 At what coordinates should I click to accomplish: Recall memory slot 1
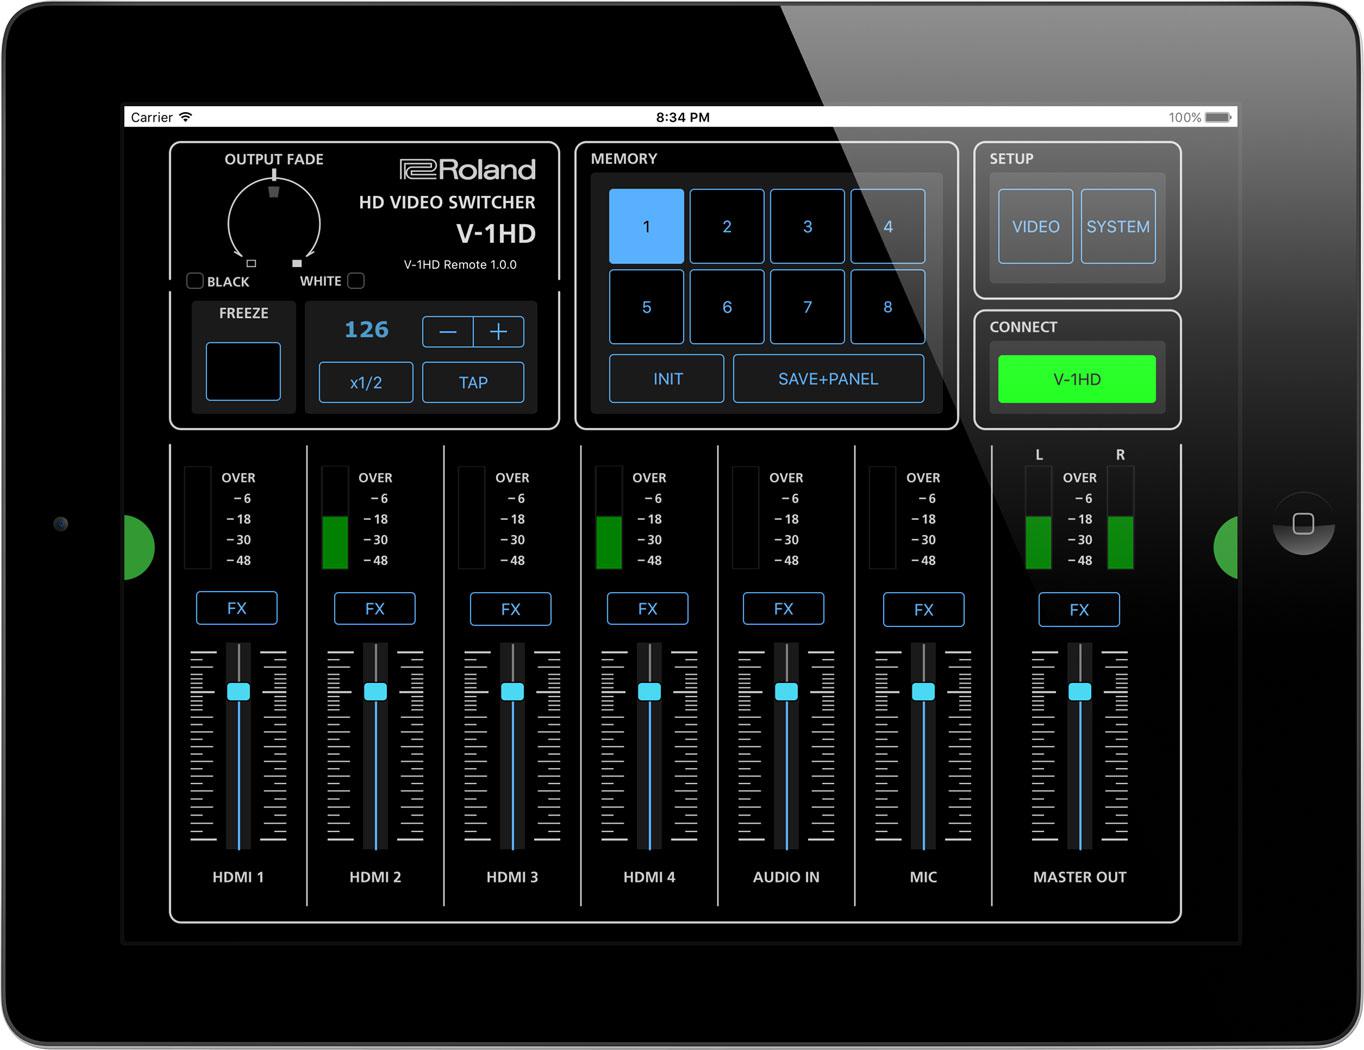point(646,226)
